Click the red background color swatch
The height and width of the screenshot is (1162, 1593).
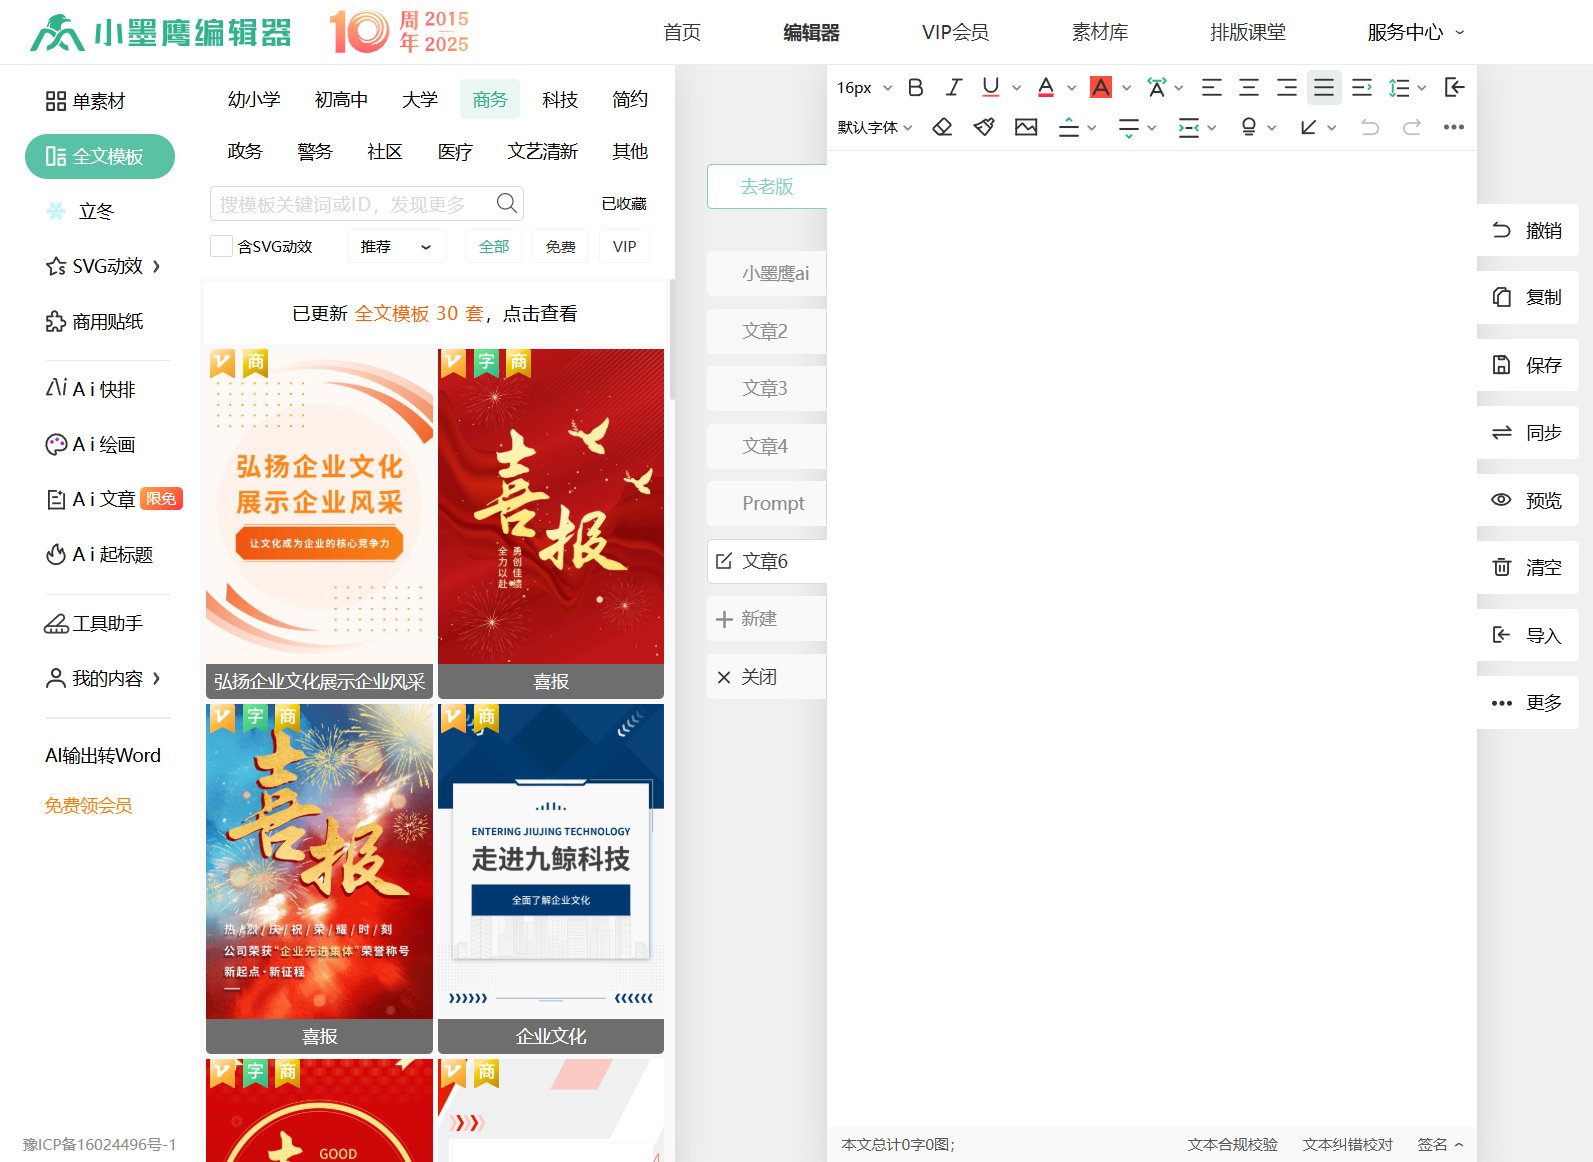(1101, 87)
